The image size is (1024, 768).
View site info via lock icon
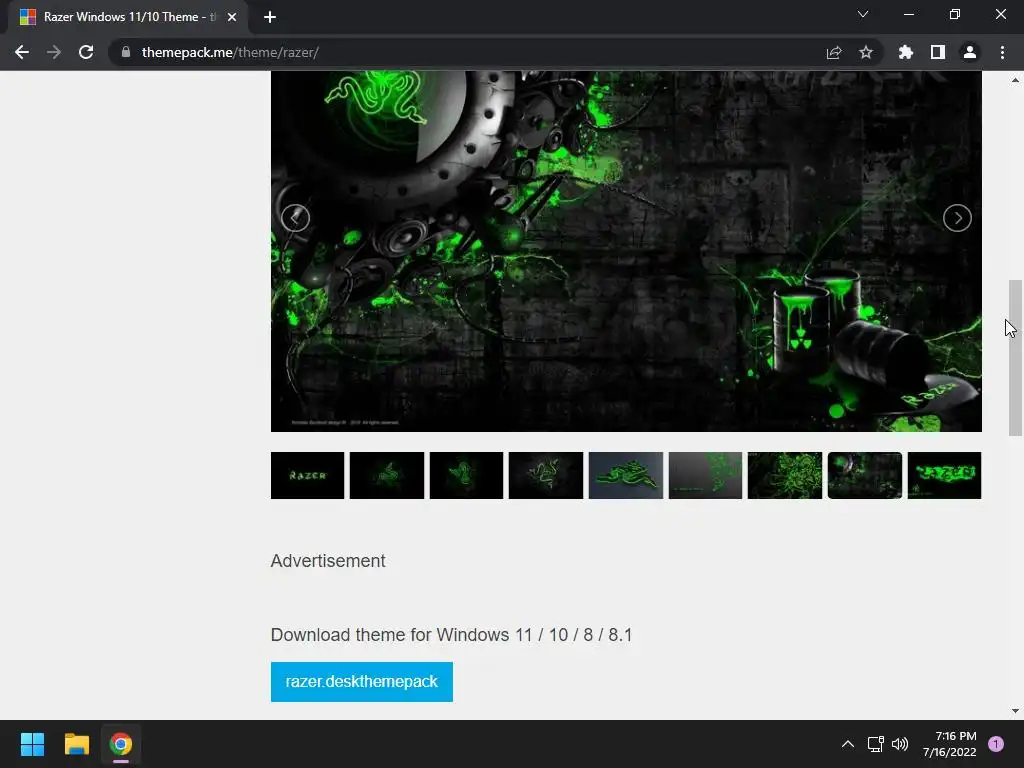click(x=126, y=52)
